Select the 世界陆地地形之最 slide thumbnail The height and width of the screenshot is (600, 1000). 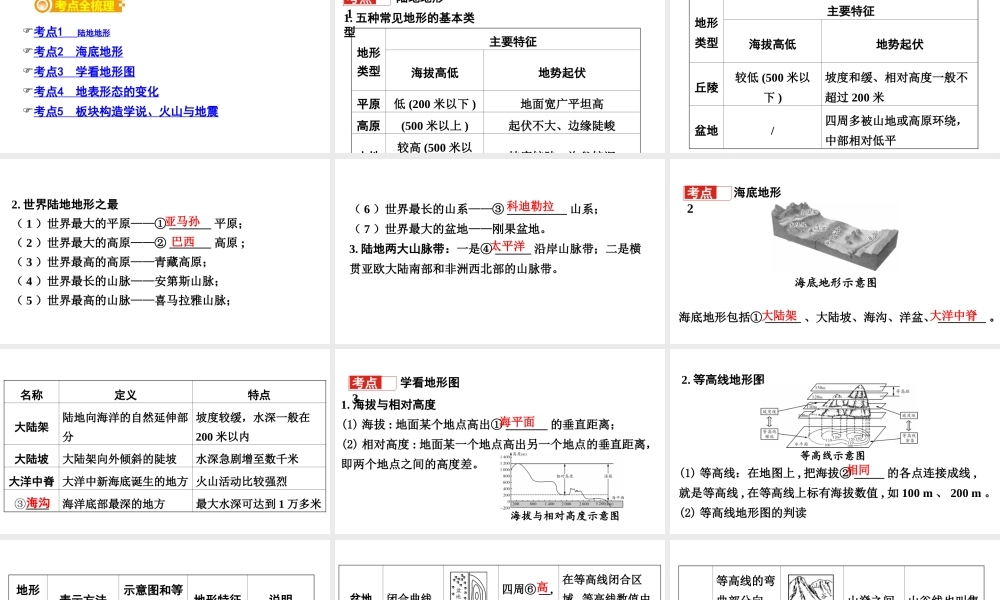click(165, 252)
